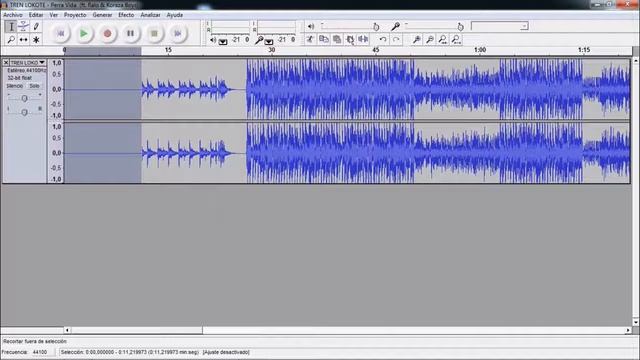Click Skip to Start button
This screenshot has height=360, width=640.
(x=61, y=33)
